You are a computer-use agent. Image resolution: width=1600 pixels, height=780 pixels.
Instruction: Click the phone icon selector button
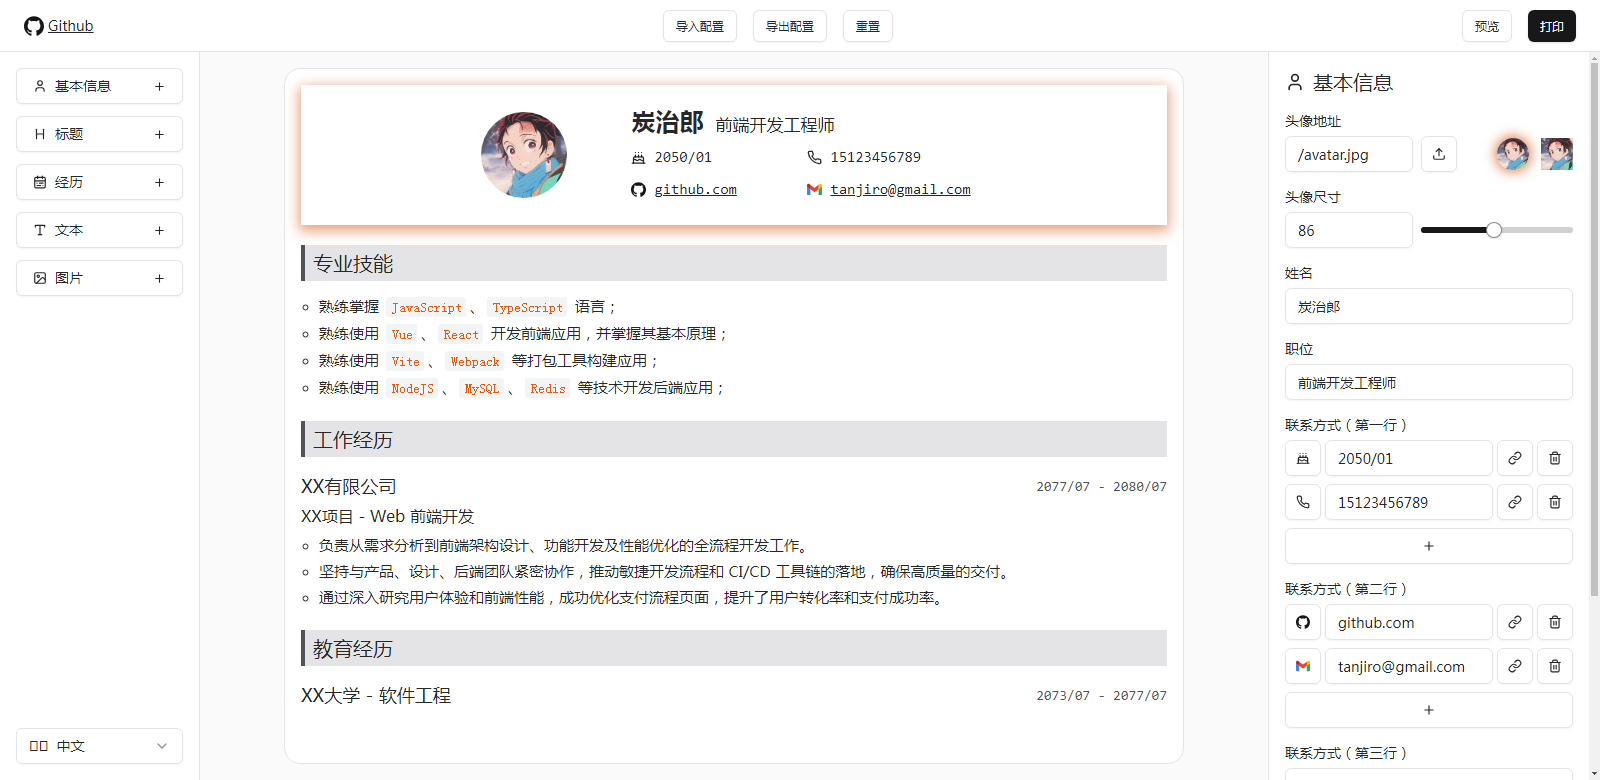coord(1302,502)
